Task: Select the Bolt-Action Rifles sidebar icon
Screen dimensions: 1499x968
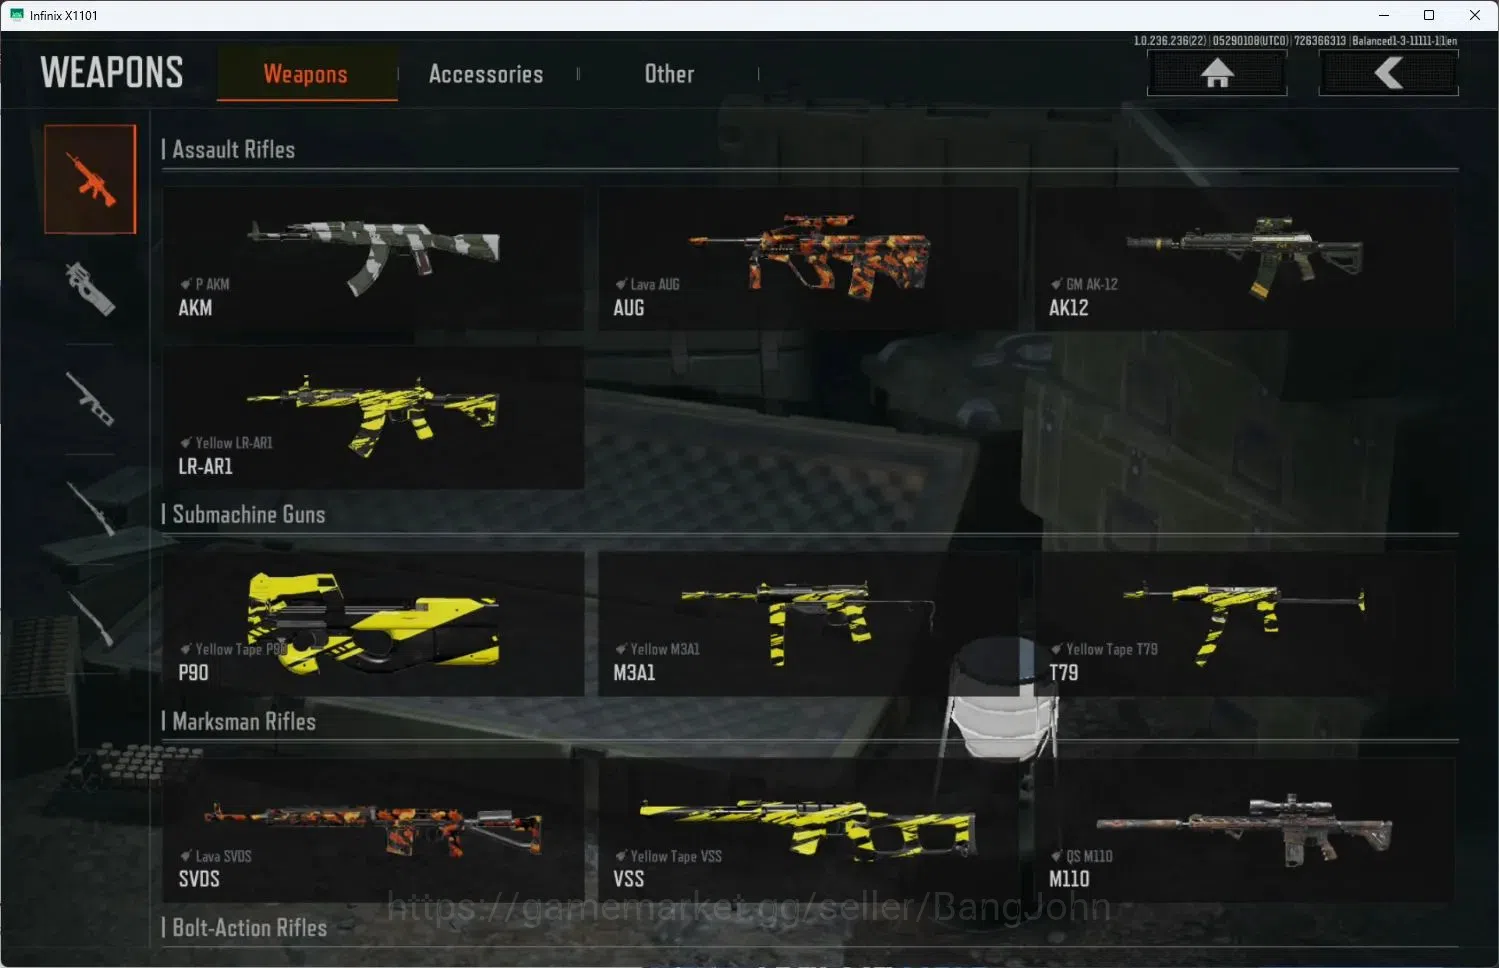Action: tap(90, 507)
